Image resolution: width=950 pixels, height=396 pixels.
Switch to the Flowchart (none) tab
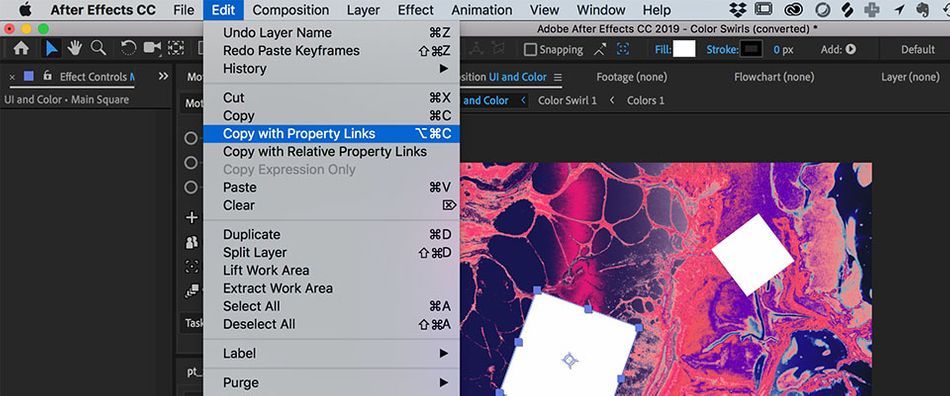774,77
